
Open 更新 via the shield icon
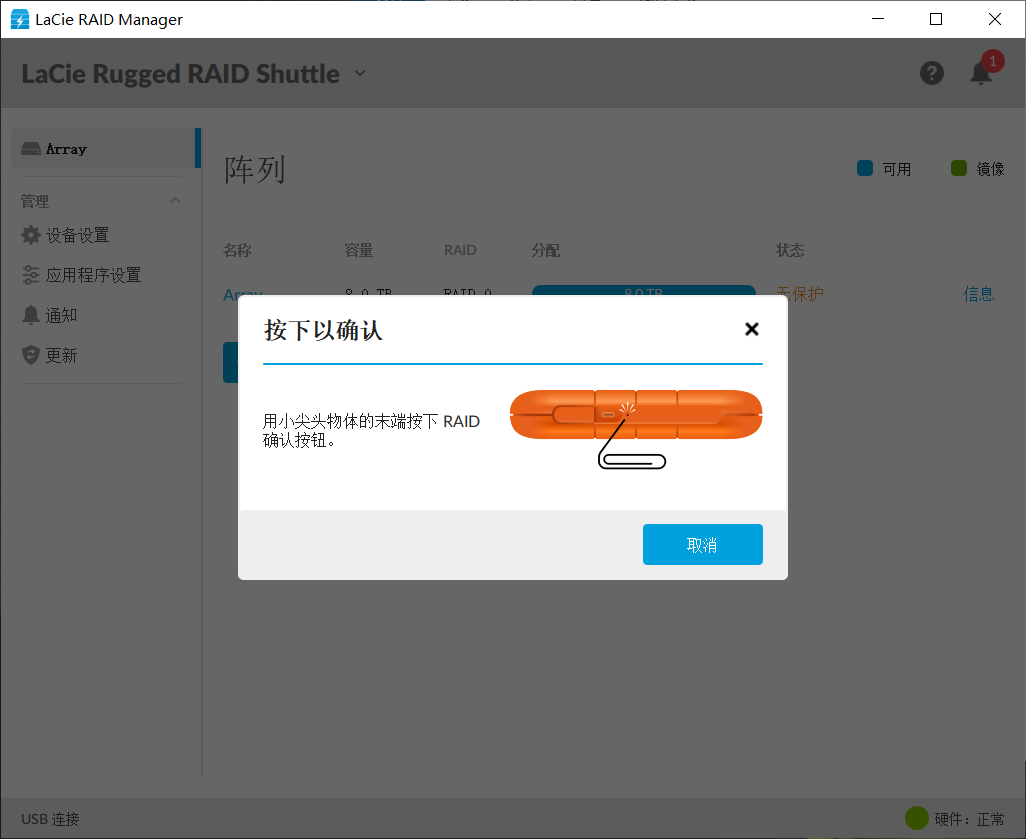(x=30, y=354)
